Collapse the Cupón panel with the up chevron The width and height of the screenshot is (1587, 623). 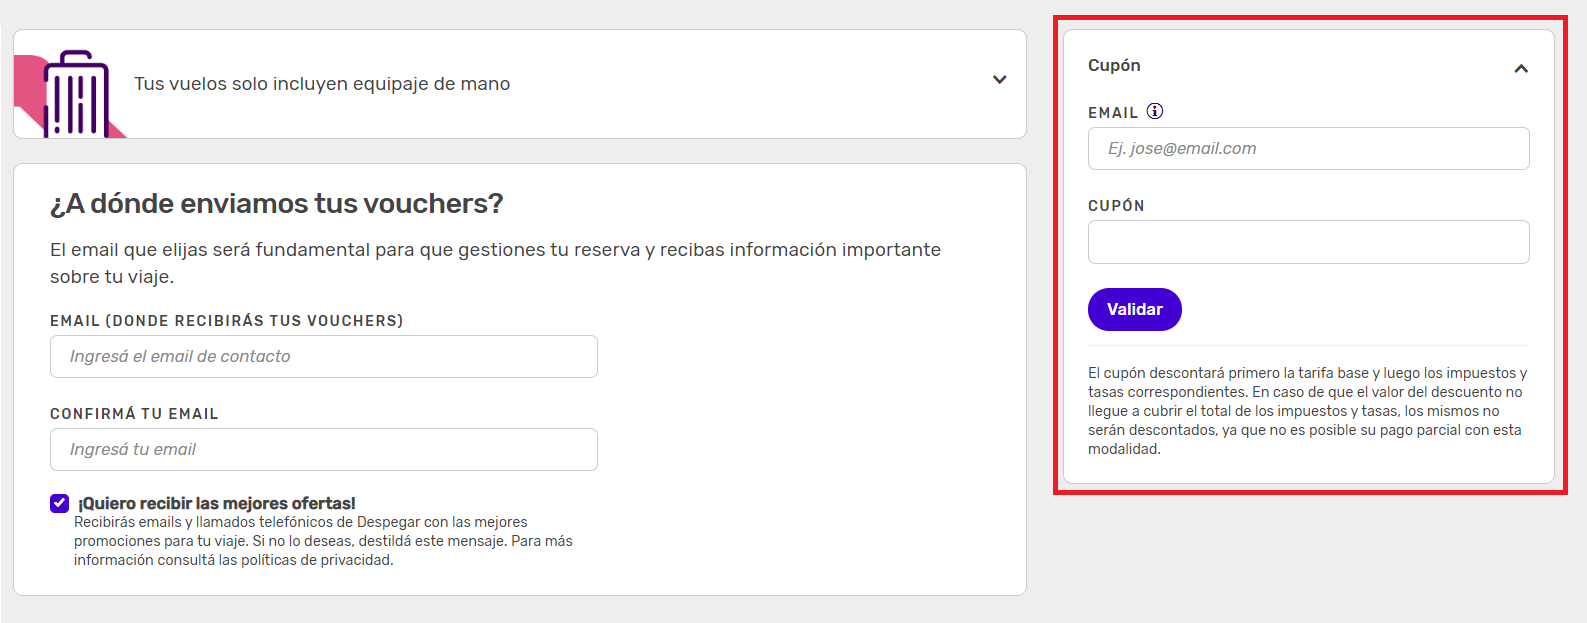[x=1521, y=69]
